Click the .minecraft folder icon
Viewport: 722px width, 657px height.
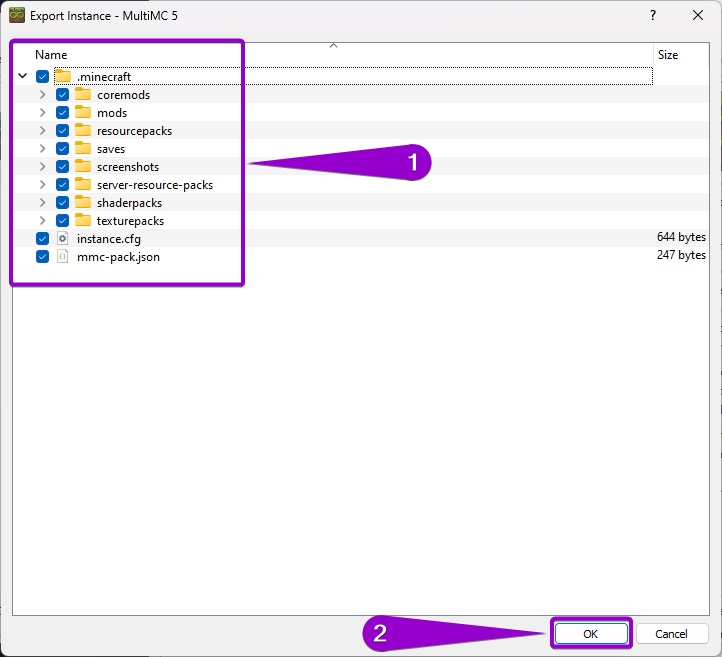tap(63, 76)
